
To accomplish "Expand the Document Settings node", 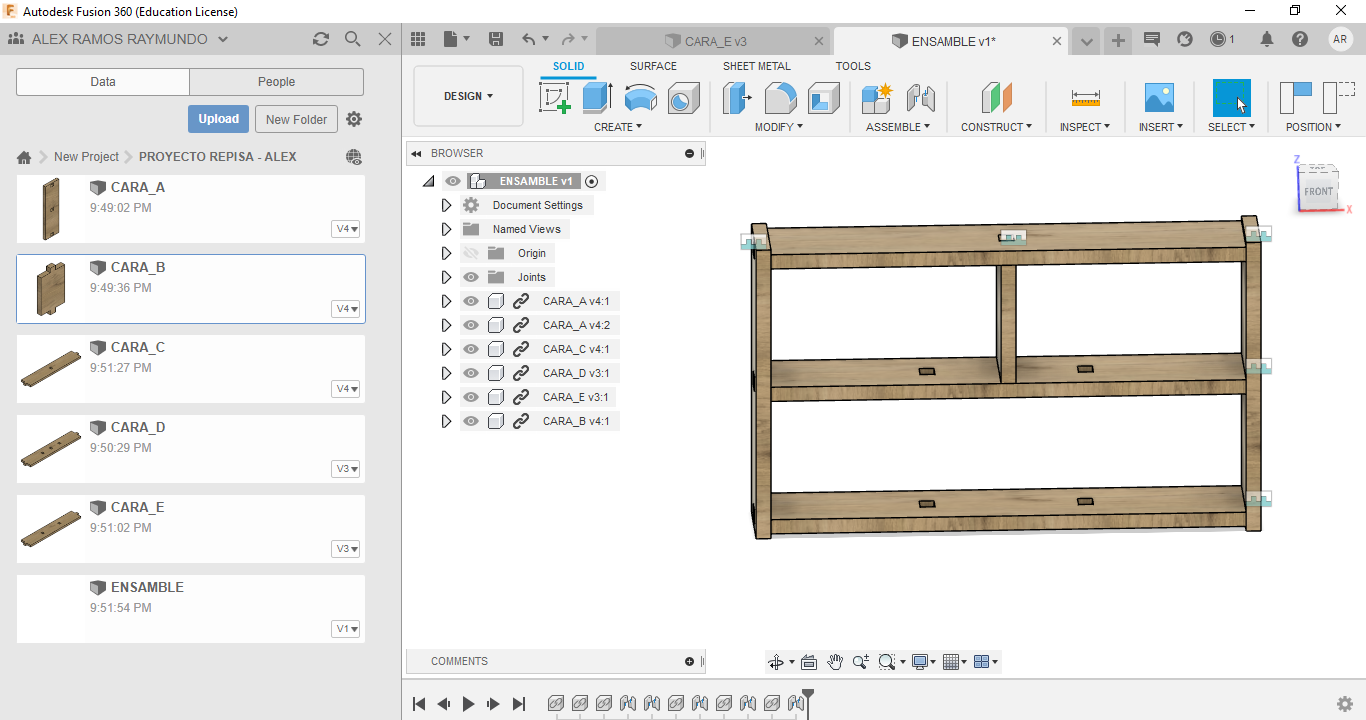I will pyautogui.click(x=447, y=205).
